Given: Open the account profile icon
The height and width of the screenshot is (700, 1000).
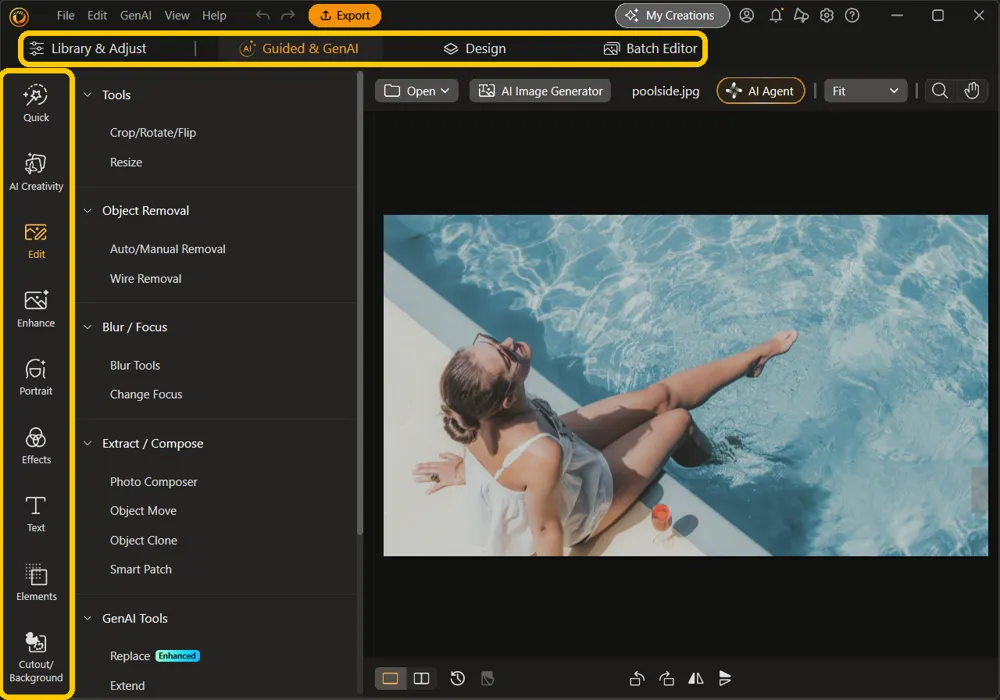Looking at the screenshot, I should [x=746, y=15].
